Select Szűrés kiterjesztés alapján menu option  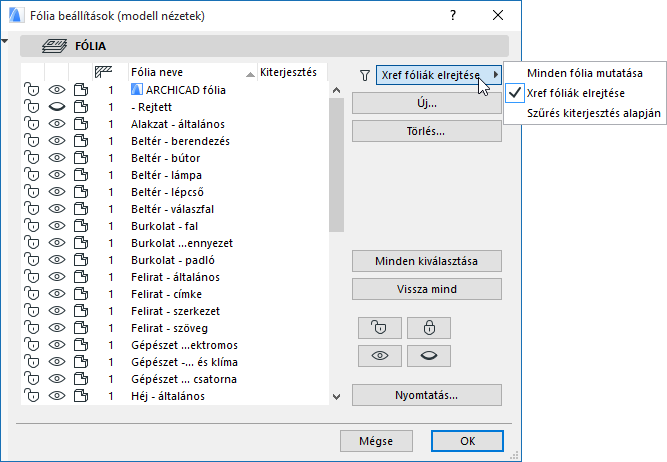tap(594, 113)
